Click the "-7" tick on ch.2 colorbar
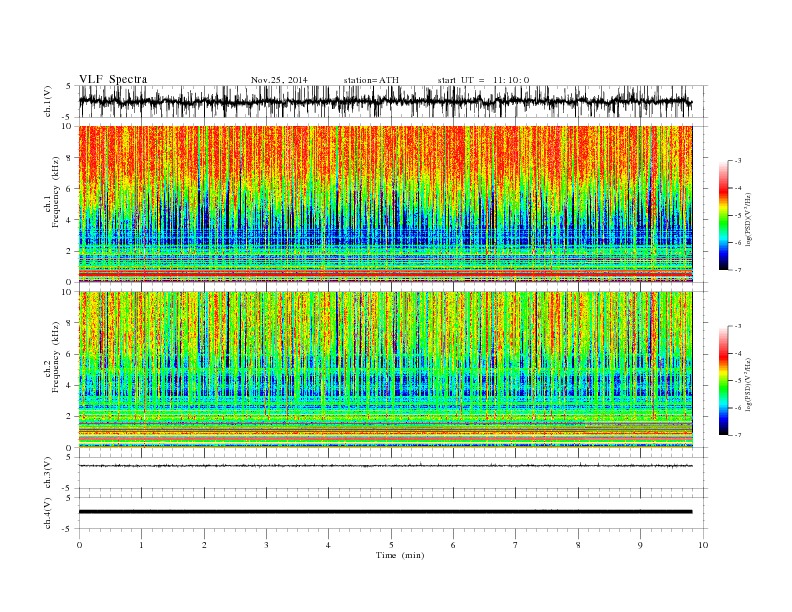The image size is (792, 612). click(x=737, y=435)
